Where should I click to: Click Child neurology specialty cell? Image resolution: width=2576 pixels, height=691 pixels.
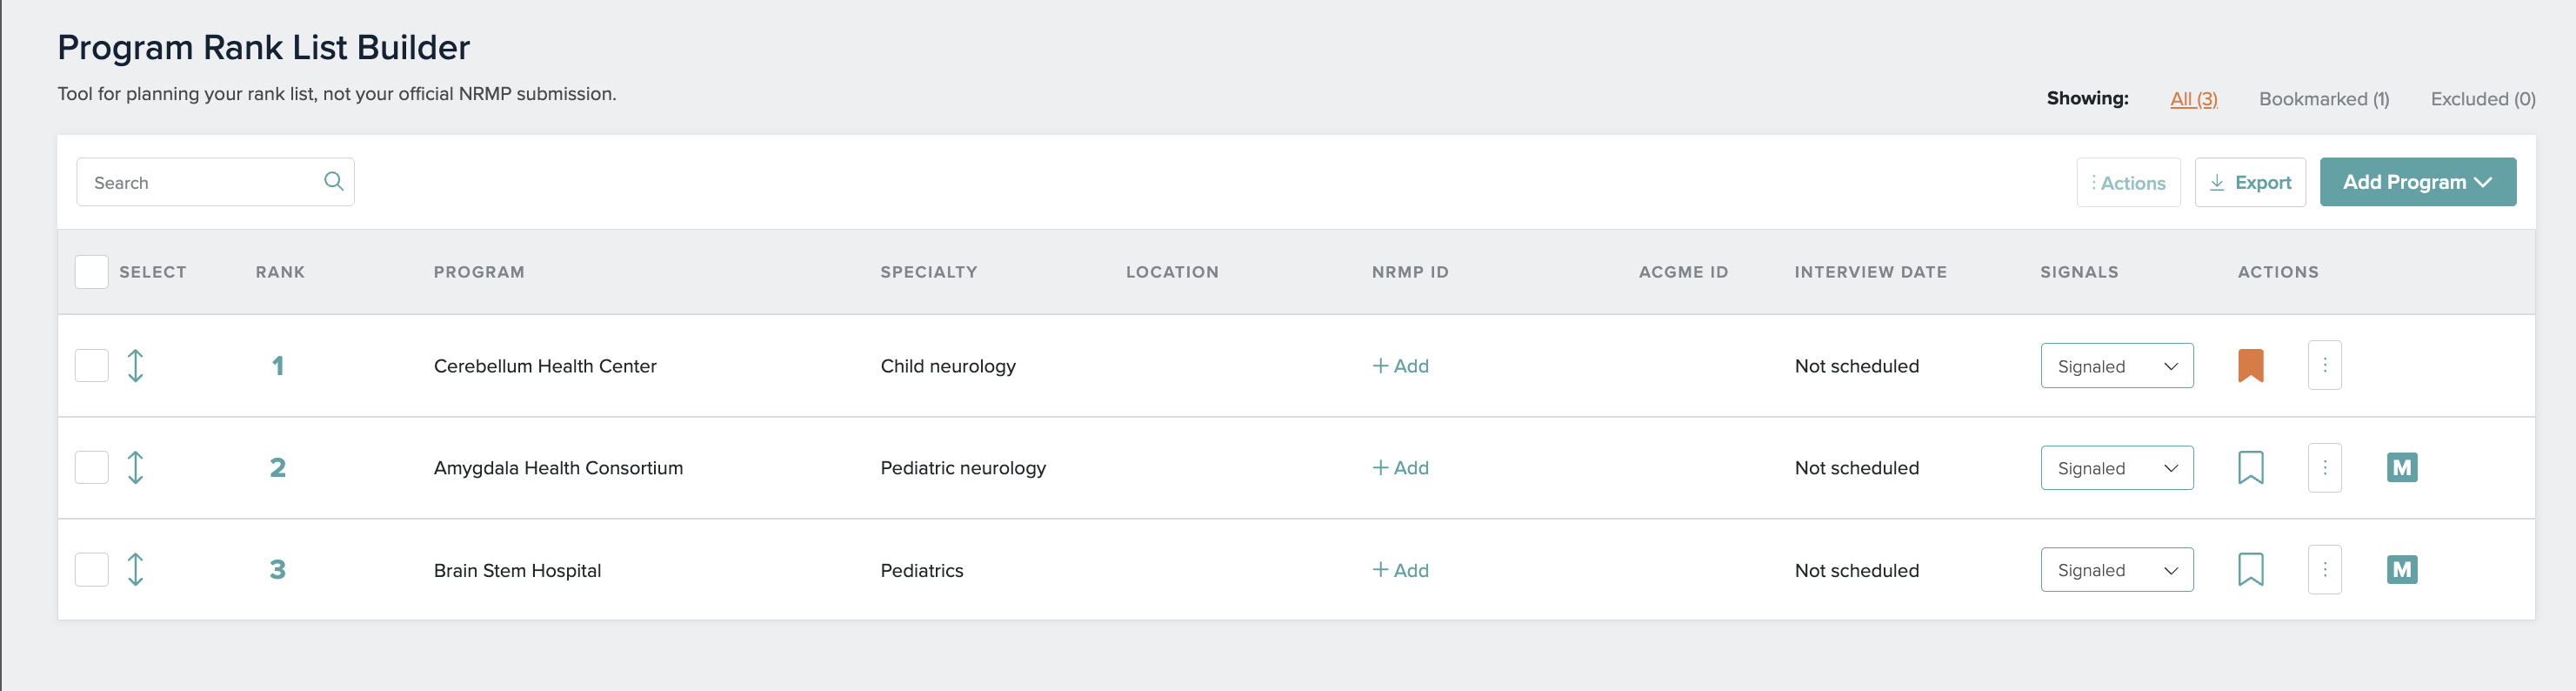point(948,366)
